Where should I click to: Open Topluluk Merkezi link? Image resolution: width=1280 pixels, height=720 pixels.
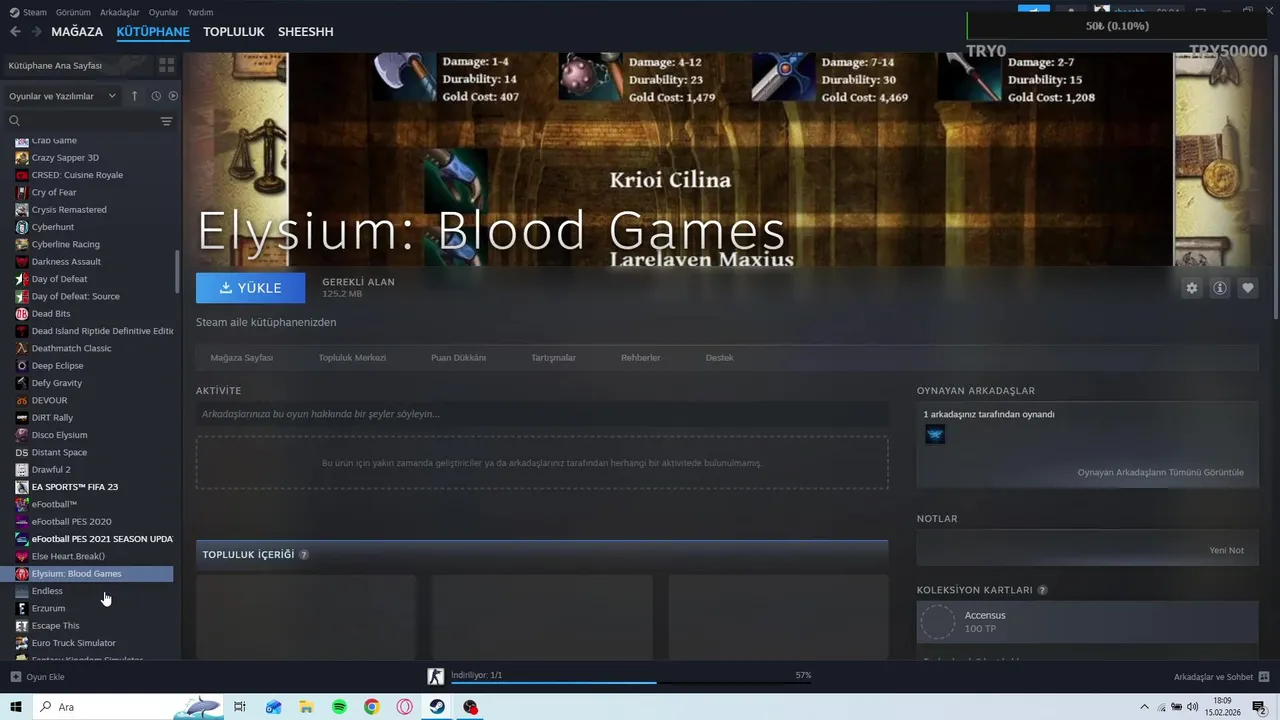pyautogui.click(x=352, y=358)
